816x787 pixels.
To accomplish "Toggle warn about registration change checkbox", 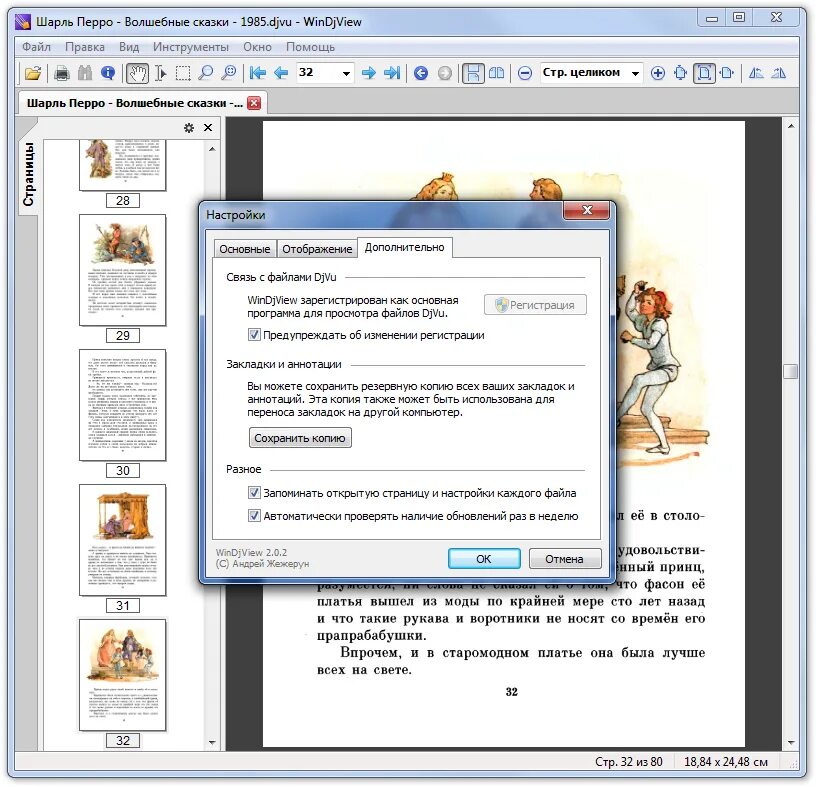I will [254, 335].
